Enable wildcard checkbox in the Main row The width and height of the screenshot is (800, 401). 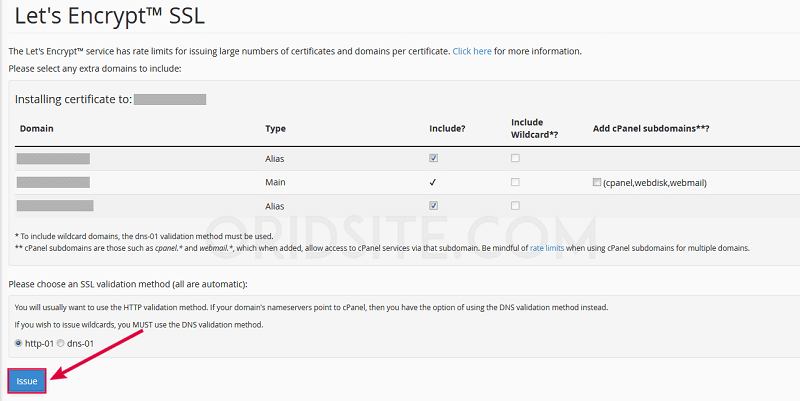click(515, 182)
